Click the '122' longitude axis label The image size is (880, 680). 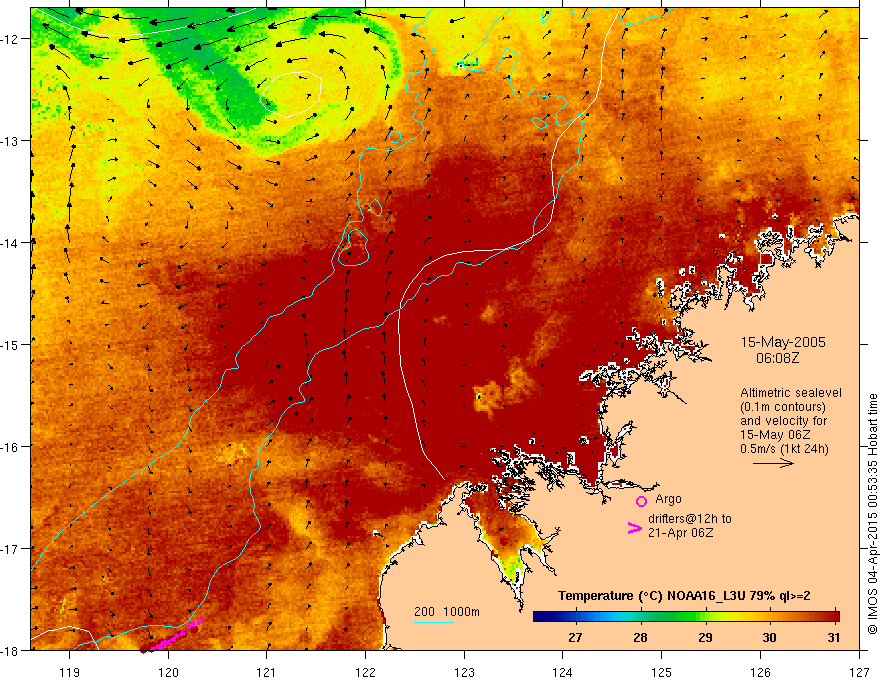point(365,672)
